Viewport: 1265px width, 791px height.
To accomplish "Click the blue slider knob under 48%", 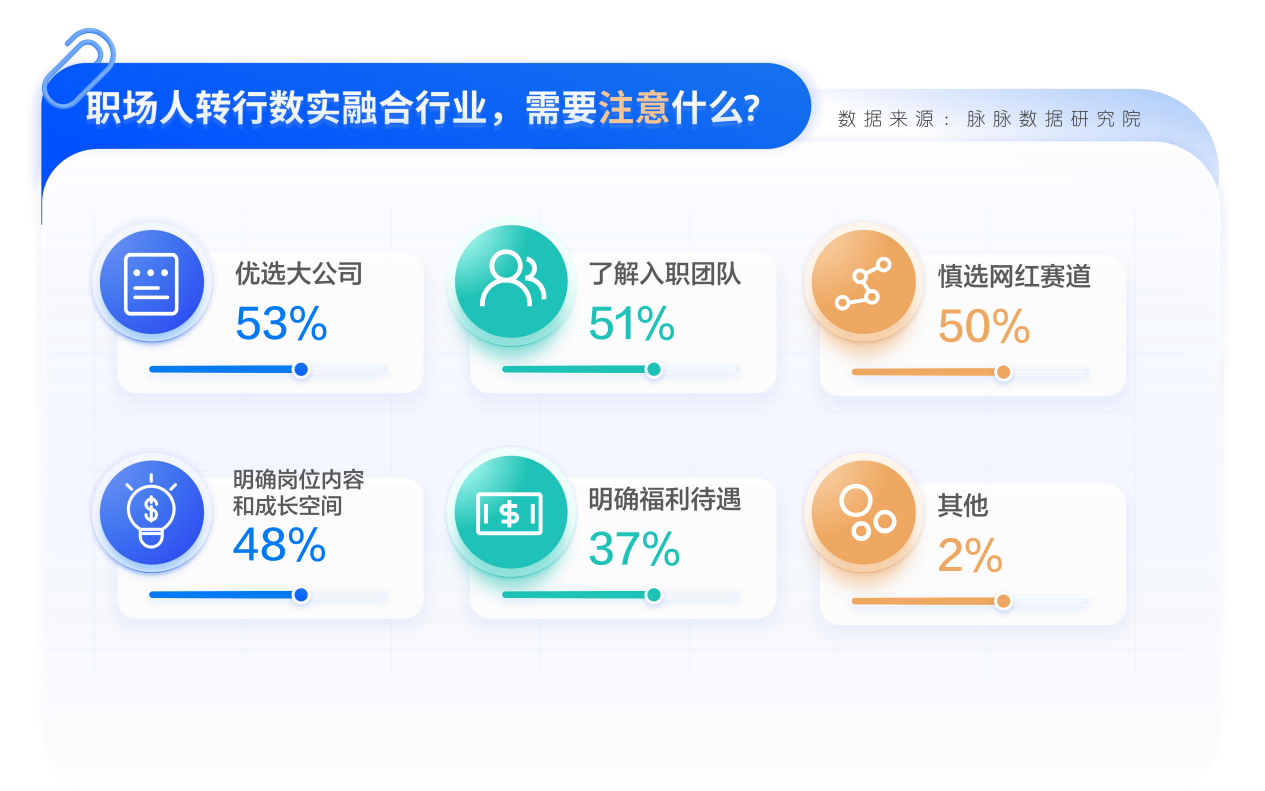I will click(300, 595).
